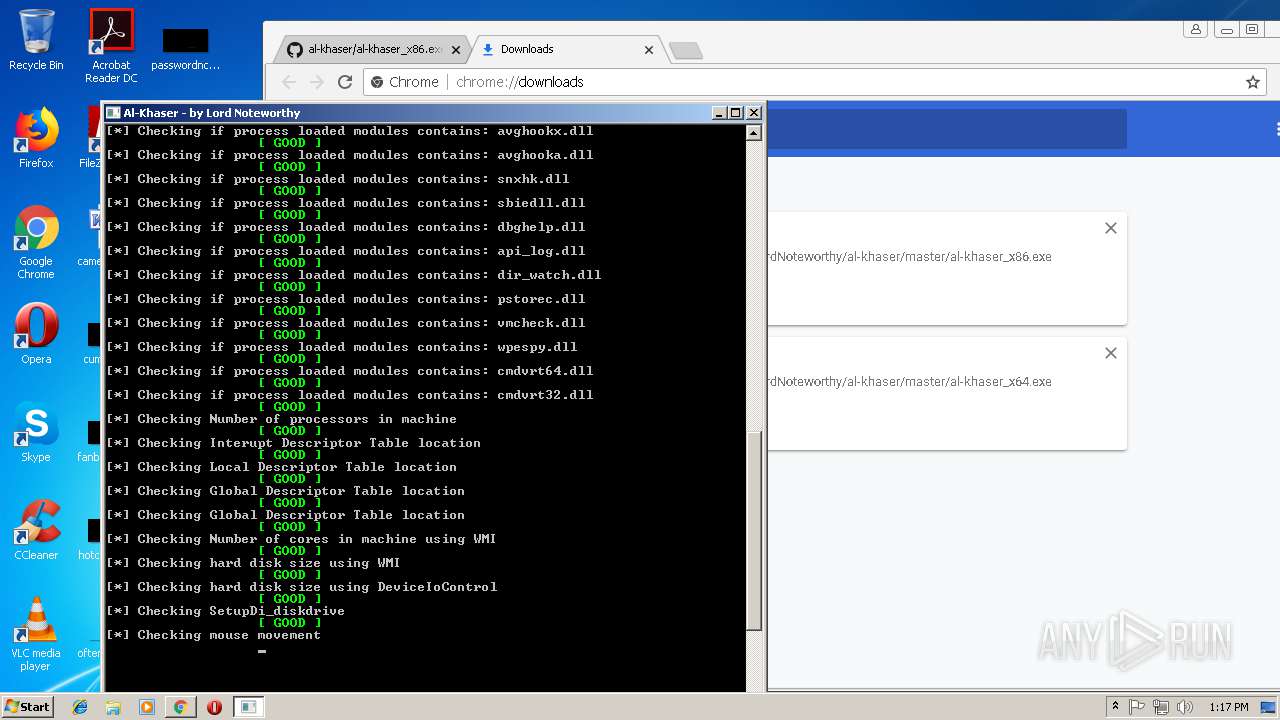Remove the al-khaser_x64.exe download entry
The height and width of the screenshot is (720, 1280).
(1110, 353)
